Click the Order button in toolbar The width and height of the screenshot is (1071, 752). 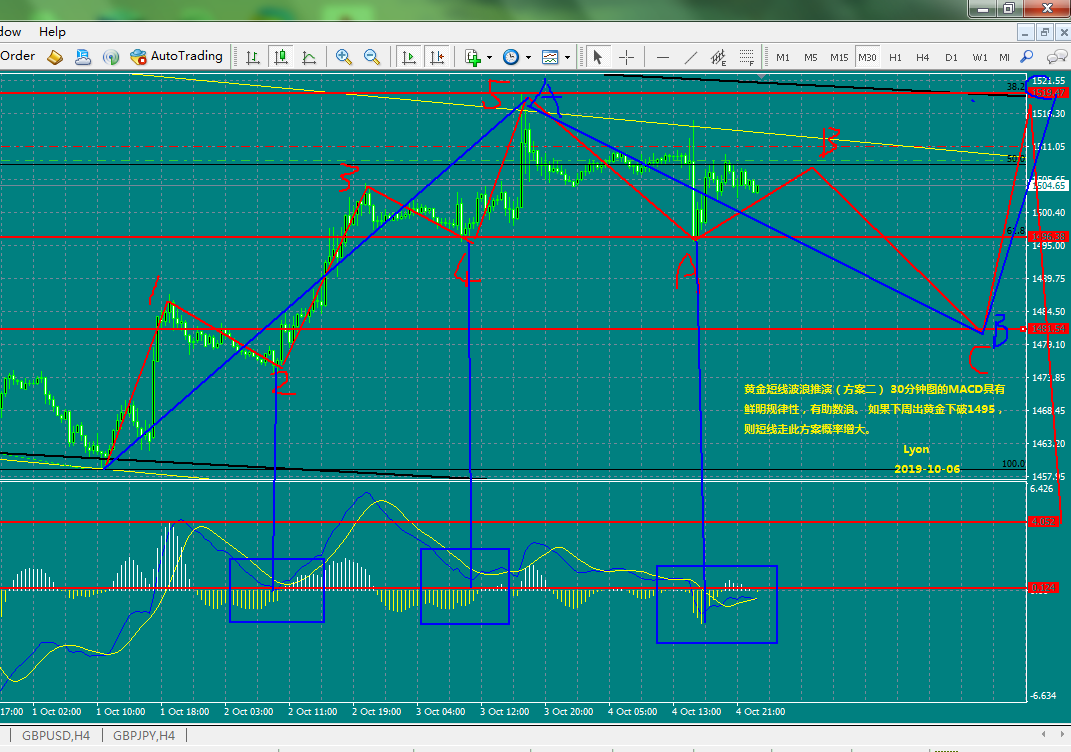click(x=18, y=56)
